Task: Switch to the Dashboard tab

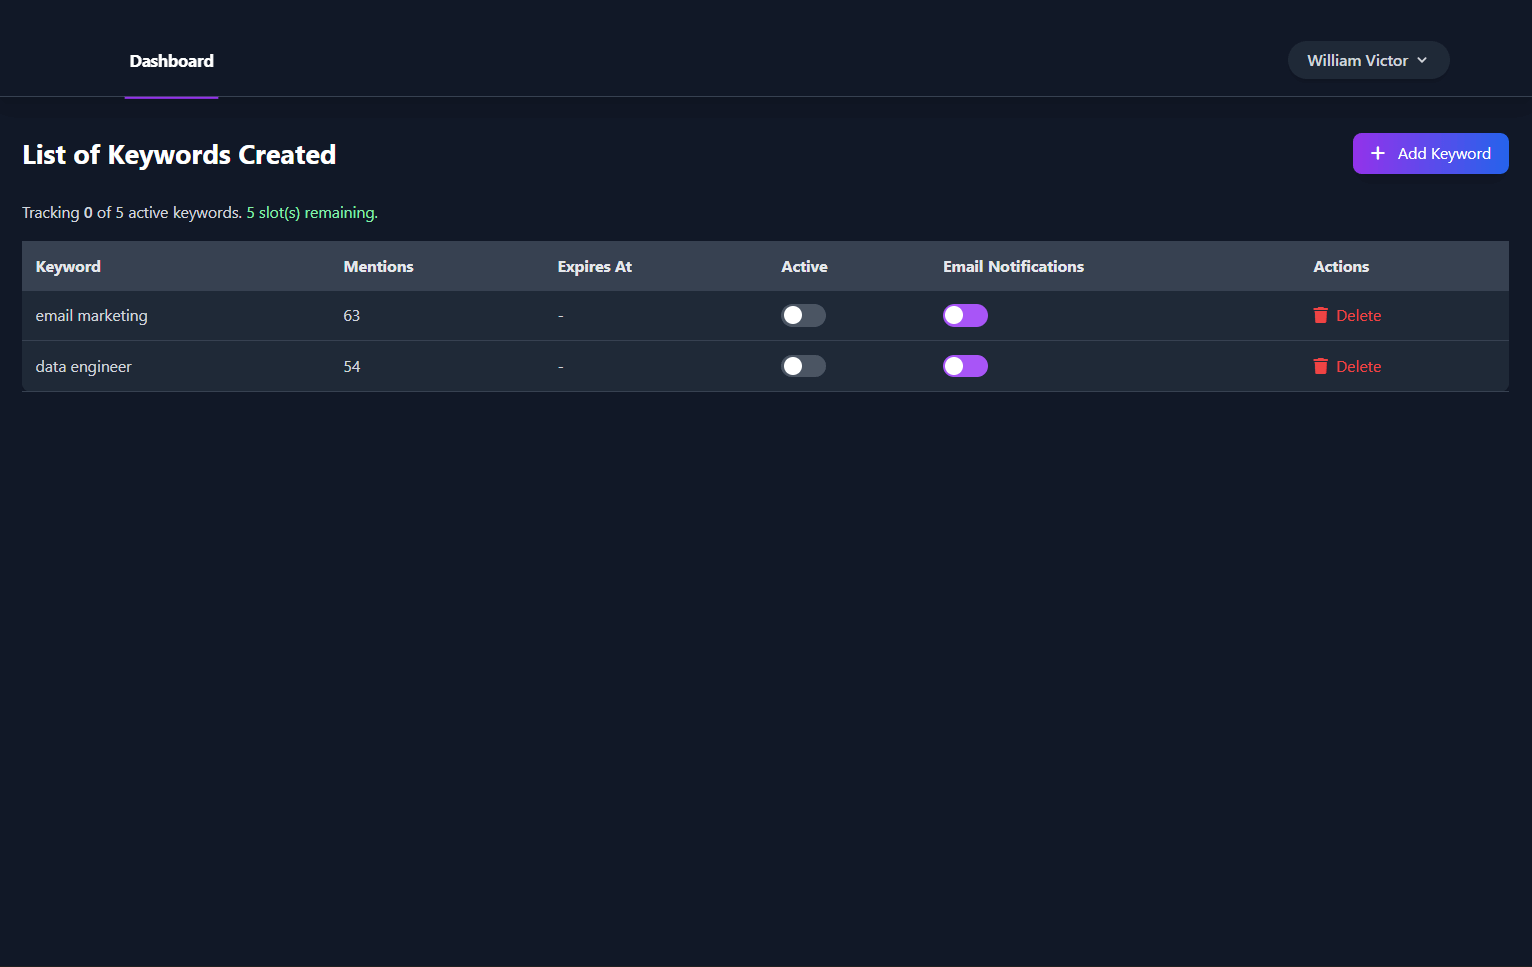Action: point(171,61)
